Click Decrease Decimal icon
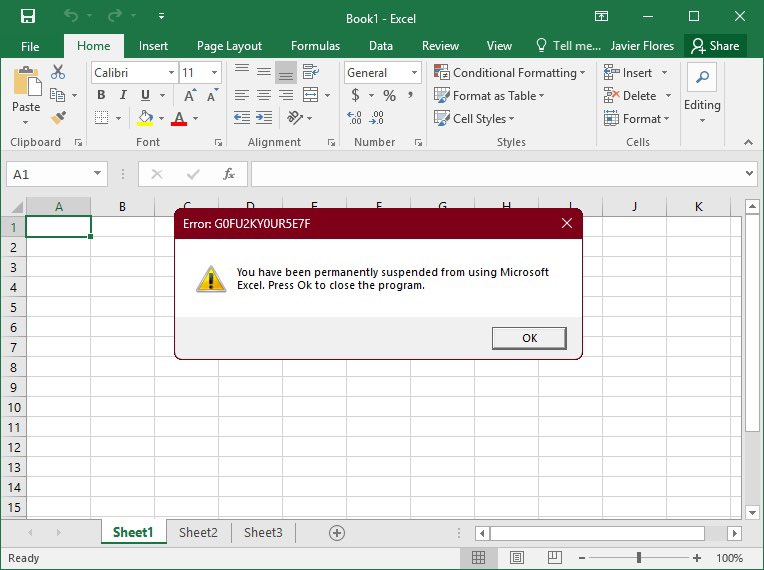 (x=377, y=117)
